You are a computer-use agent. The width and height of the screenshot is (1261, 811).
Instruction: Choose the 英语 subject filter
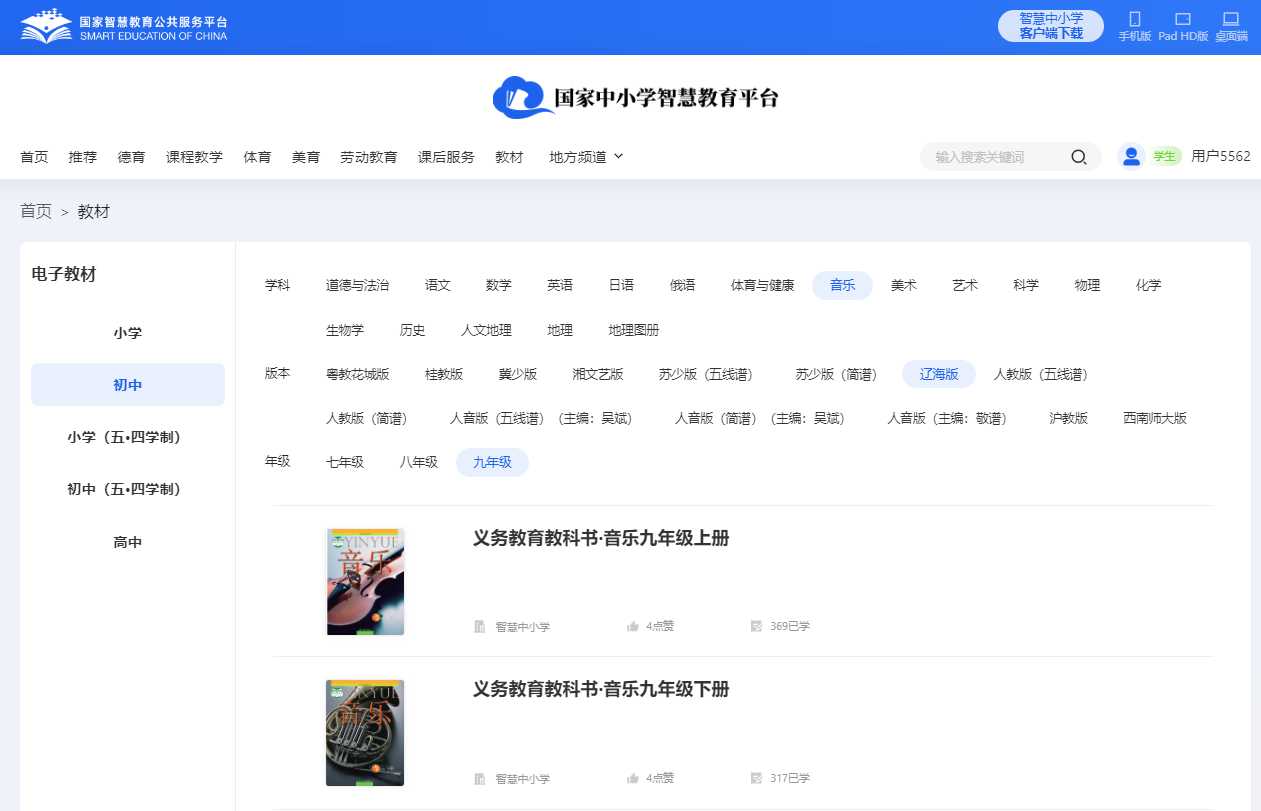click(560, 285)
